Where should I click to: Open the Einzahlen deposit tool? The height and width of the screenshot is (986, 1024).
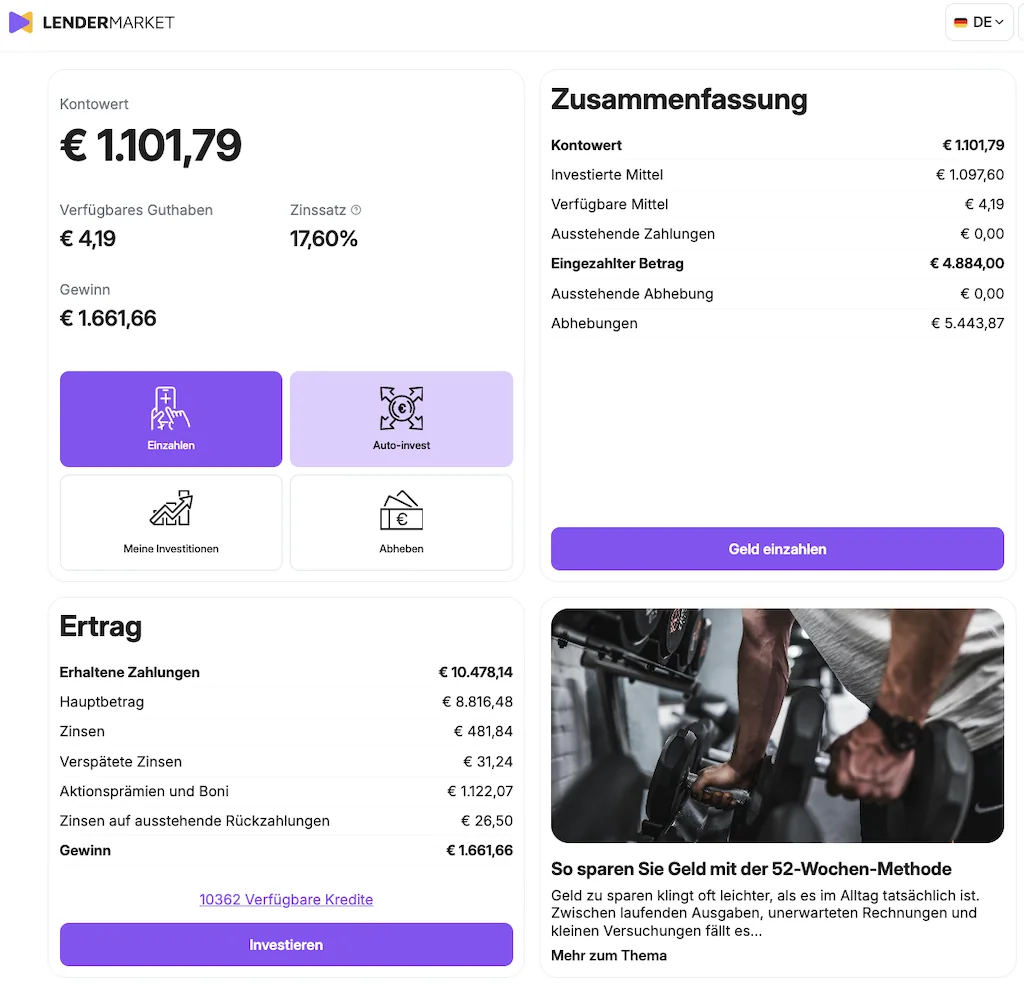170,418
